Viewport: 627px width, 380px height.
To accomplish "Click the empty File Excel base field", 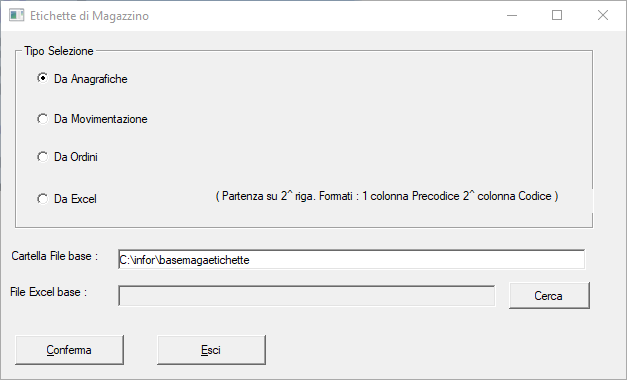I will click(x=307, y=296).
